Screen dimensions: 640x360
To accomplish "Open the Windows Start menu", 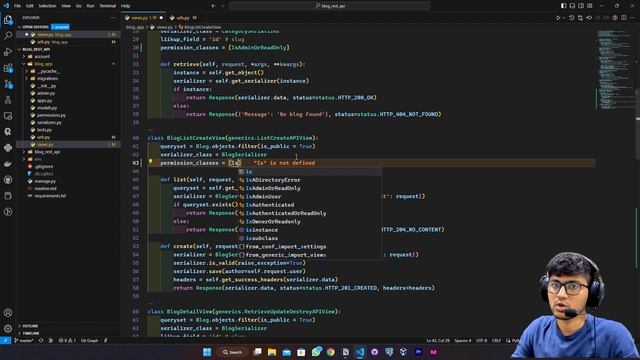I will point(207,352).
